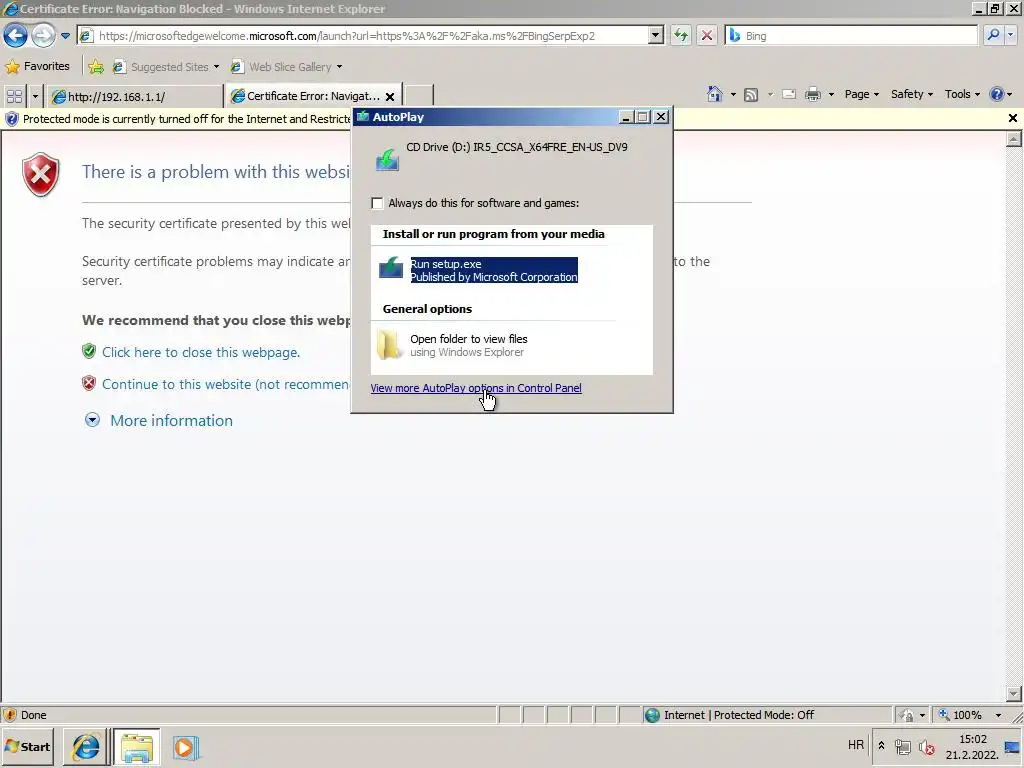Click the Back navigation arrow
The height and width of the screenshot is (768, 1024).
[16, 35]
